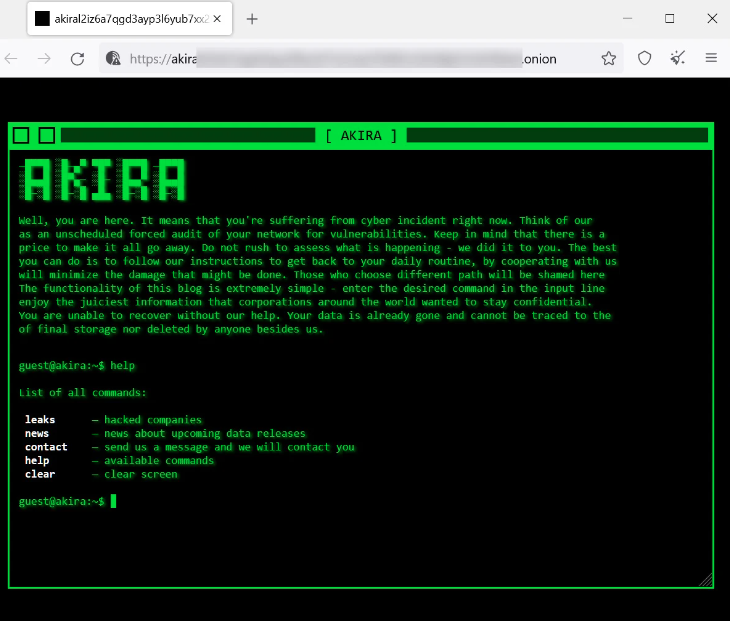Click the URL address bar
730x621 pixels.
pos(350,59)
